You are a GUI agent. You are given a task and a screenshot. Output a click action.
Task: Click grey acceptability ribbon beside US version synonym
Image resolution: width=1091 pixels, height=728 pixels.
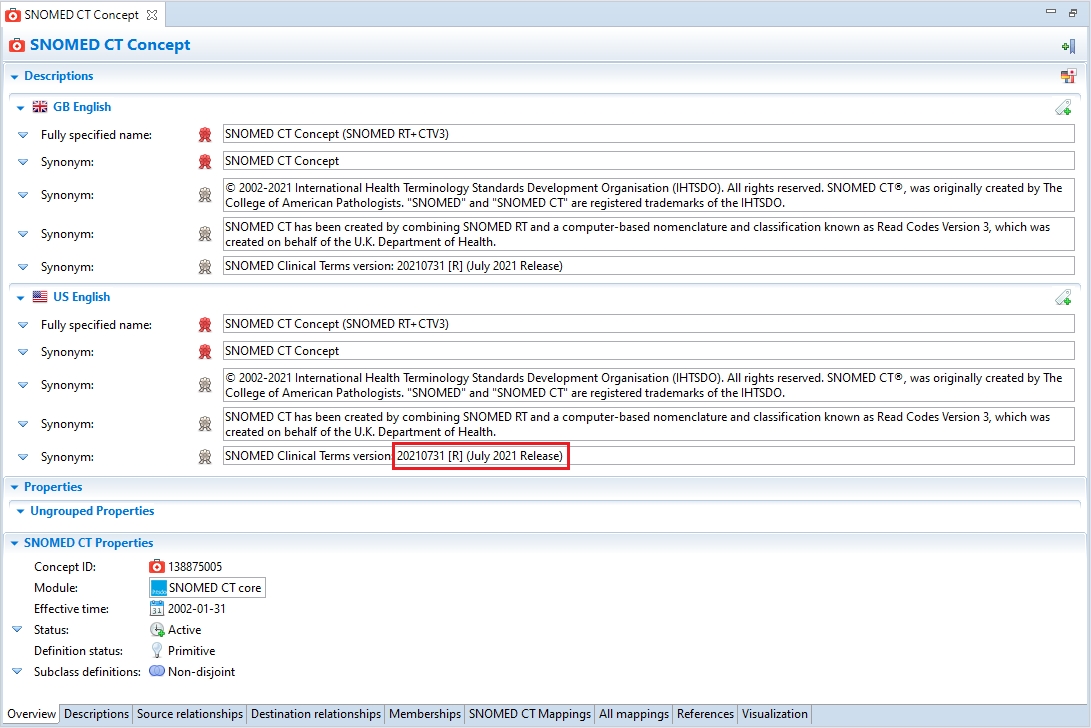(x=205, y=457)
